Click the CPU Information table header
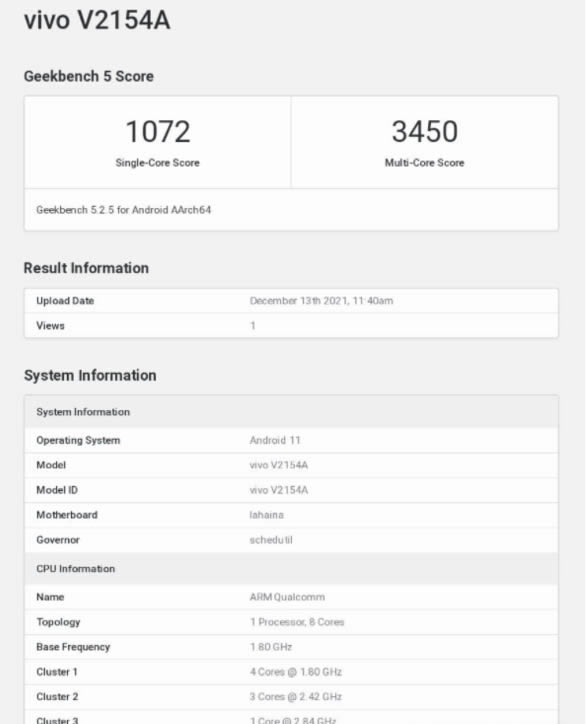The image size is (586, 724). (x=291, y=568)
